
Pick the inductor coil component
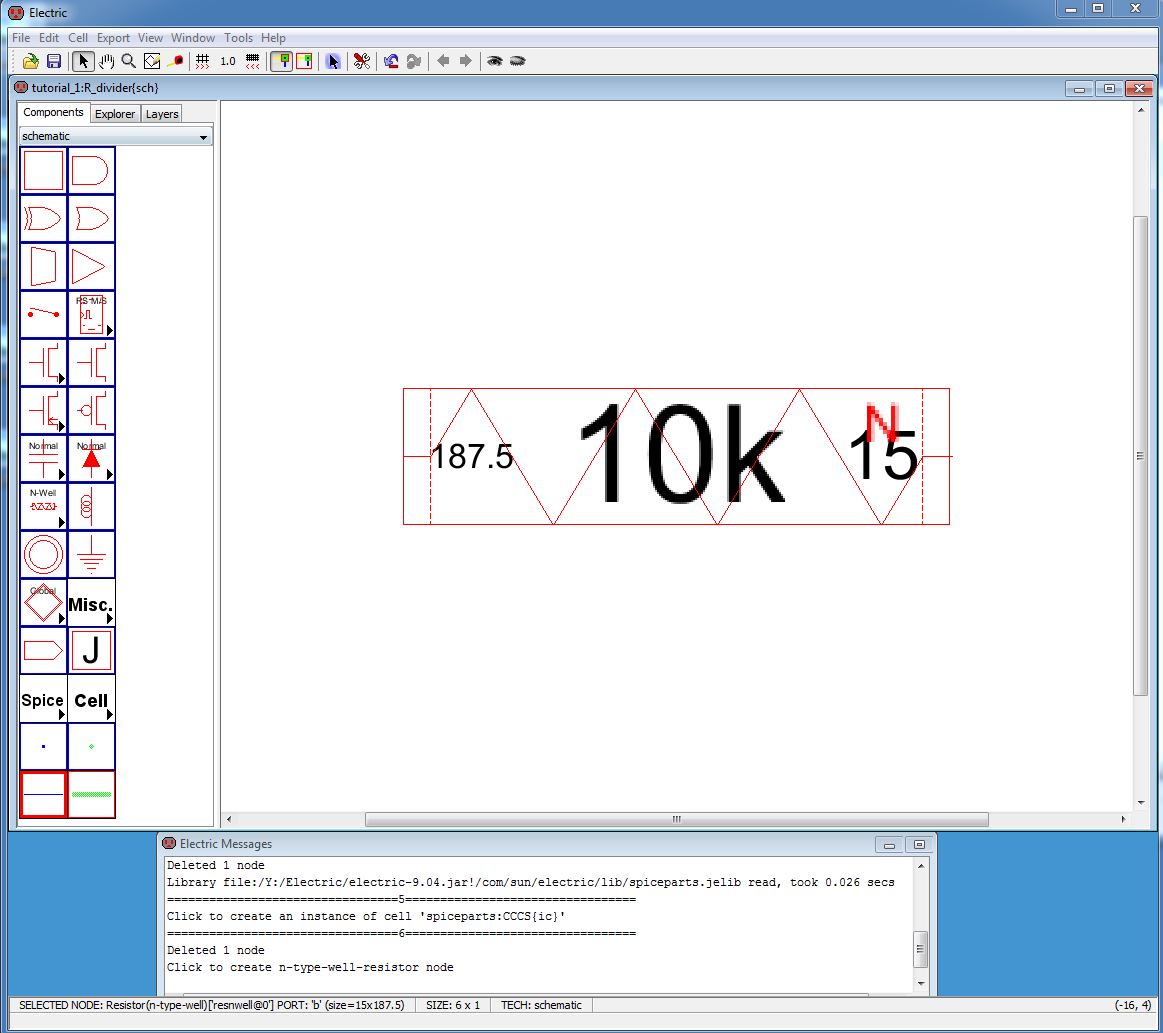coord(91,507)
